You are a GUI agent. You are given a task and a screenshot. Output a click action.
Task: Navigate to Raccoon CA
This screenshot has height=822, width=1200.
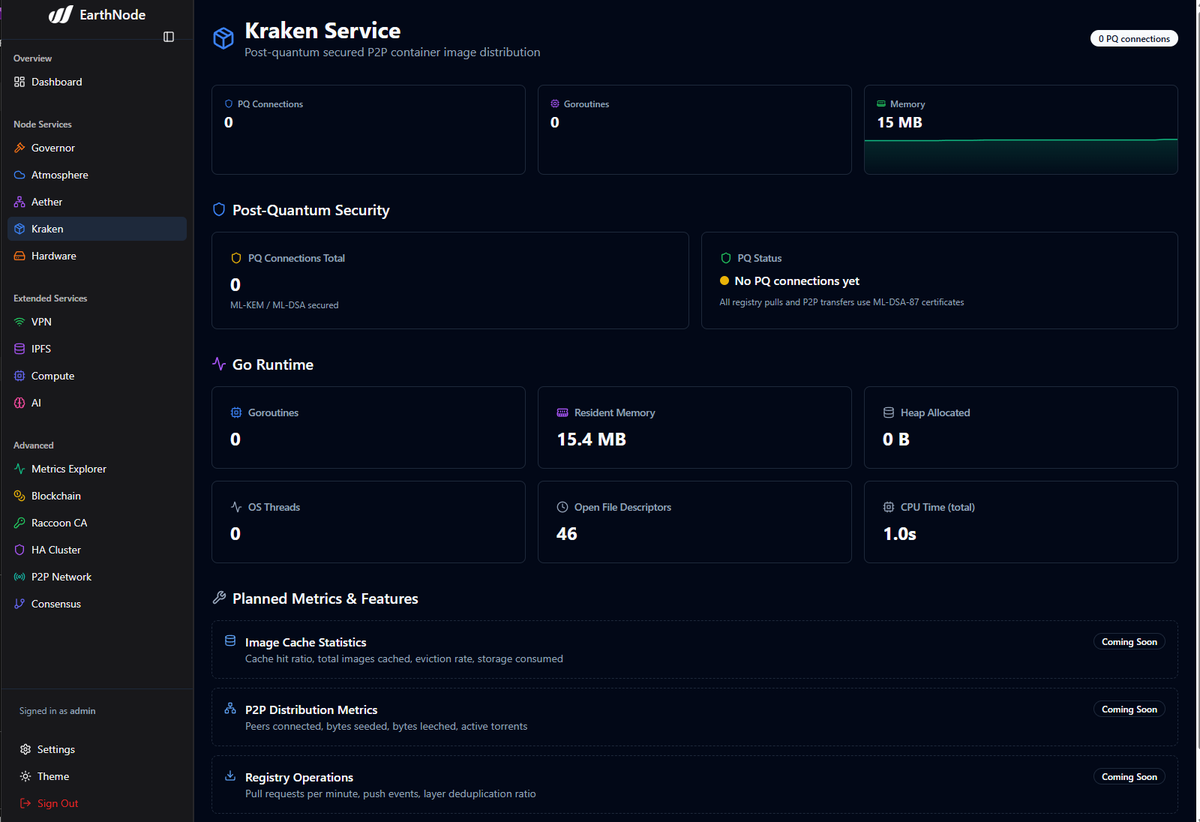pos(96,523)
